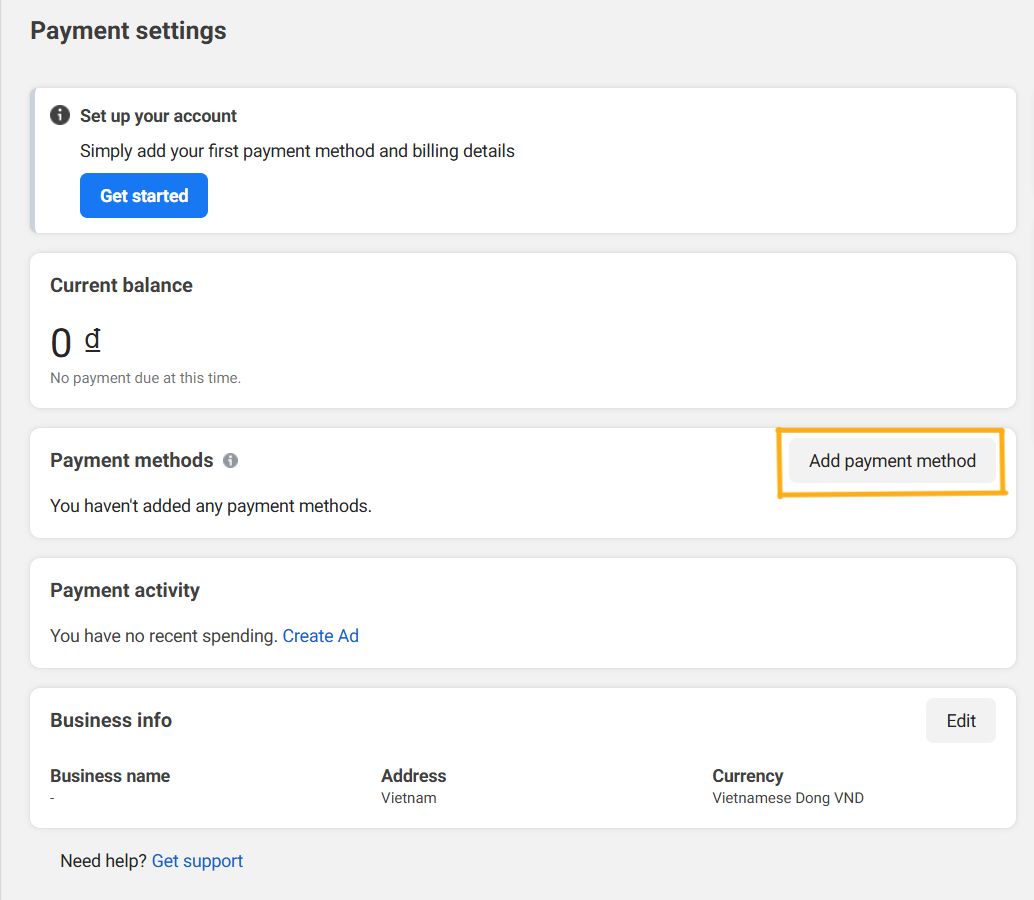This screenshot has height=900, width=1034.
Task: Select the Payment methods section title
Action: pos(131,460)
